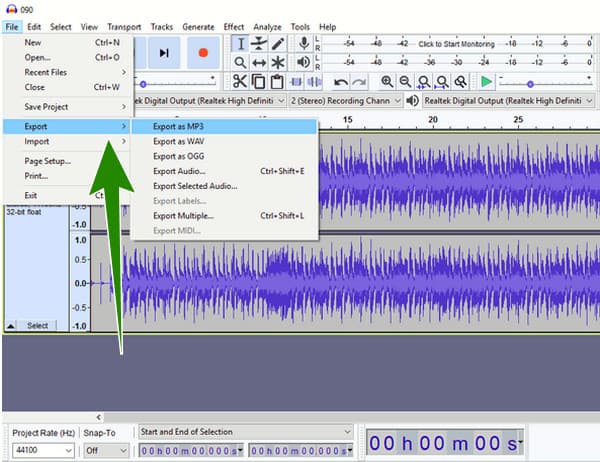Click the Cut scissors icon

[x=240, y=82]
